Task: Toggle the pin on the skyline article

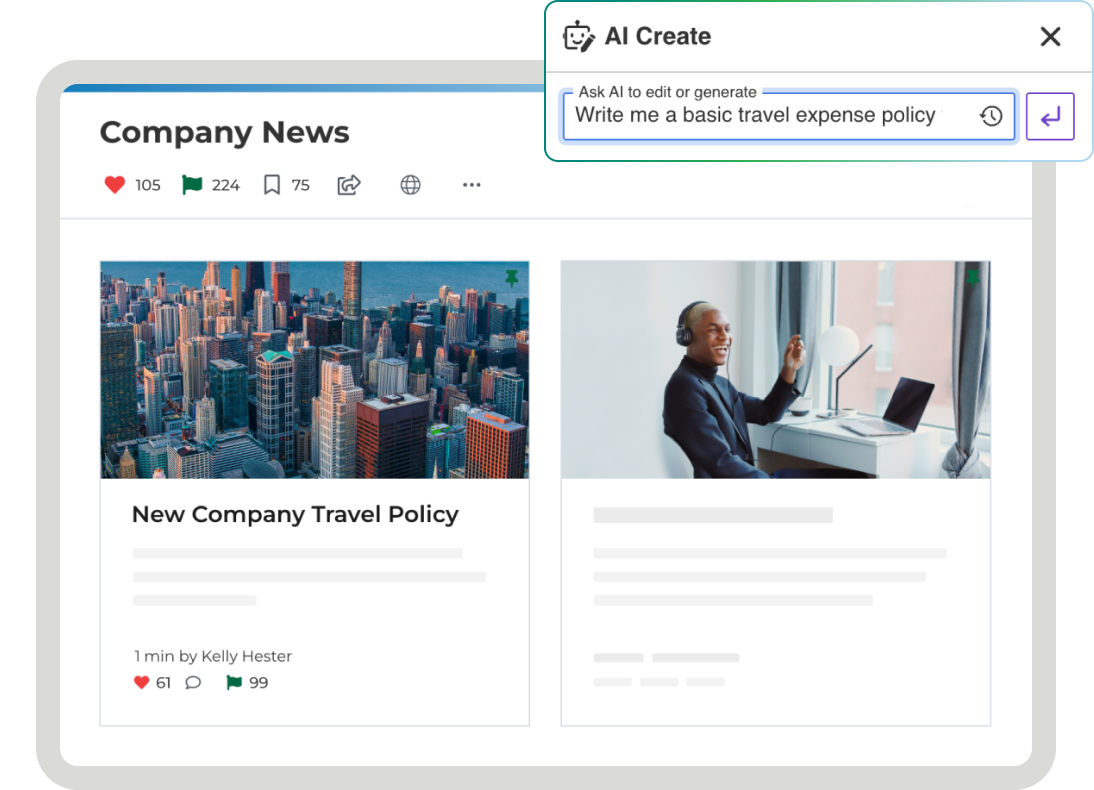Action: 512,277
